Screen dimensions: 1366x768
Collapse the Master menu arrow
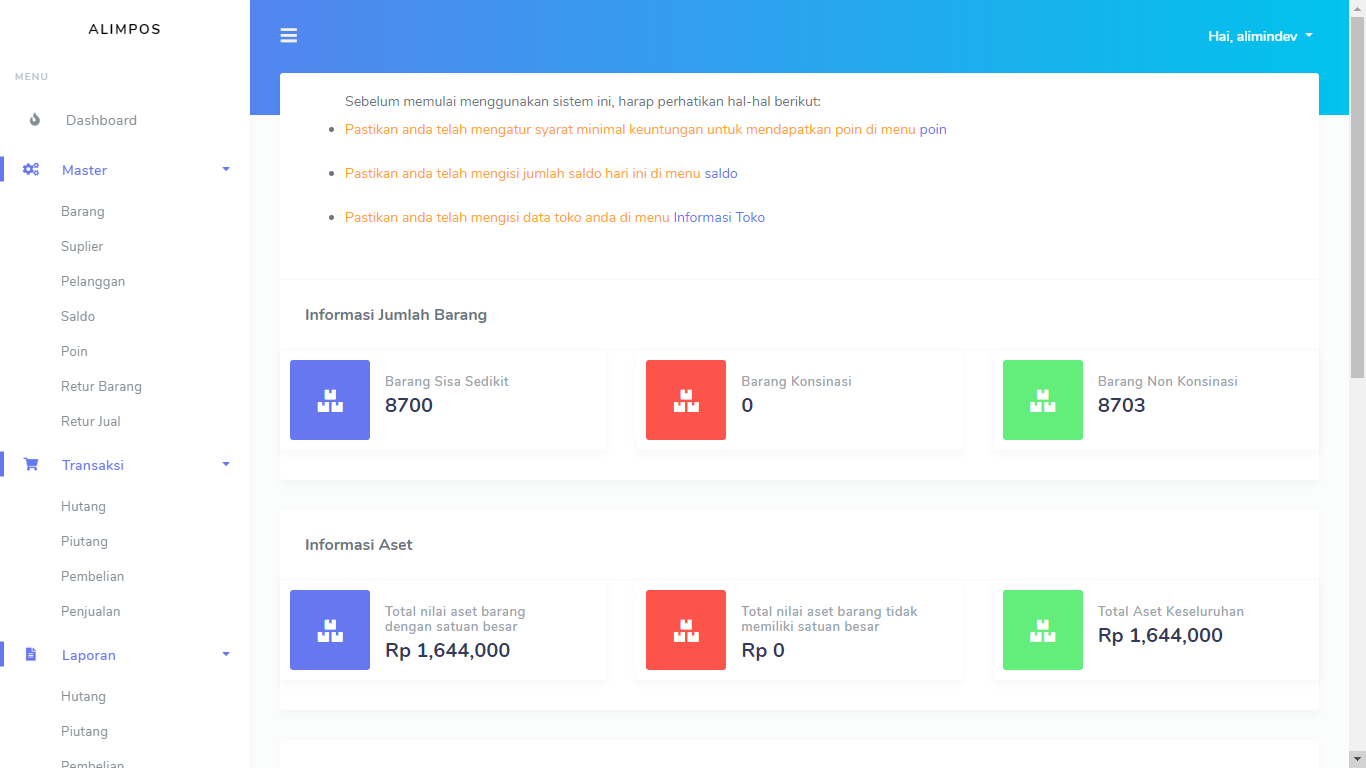click(x=226, y=170)
